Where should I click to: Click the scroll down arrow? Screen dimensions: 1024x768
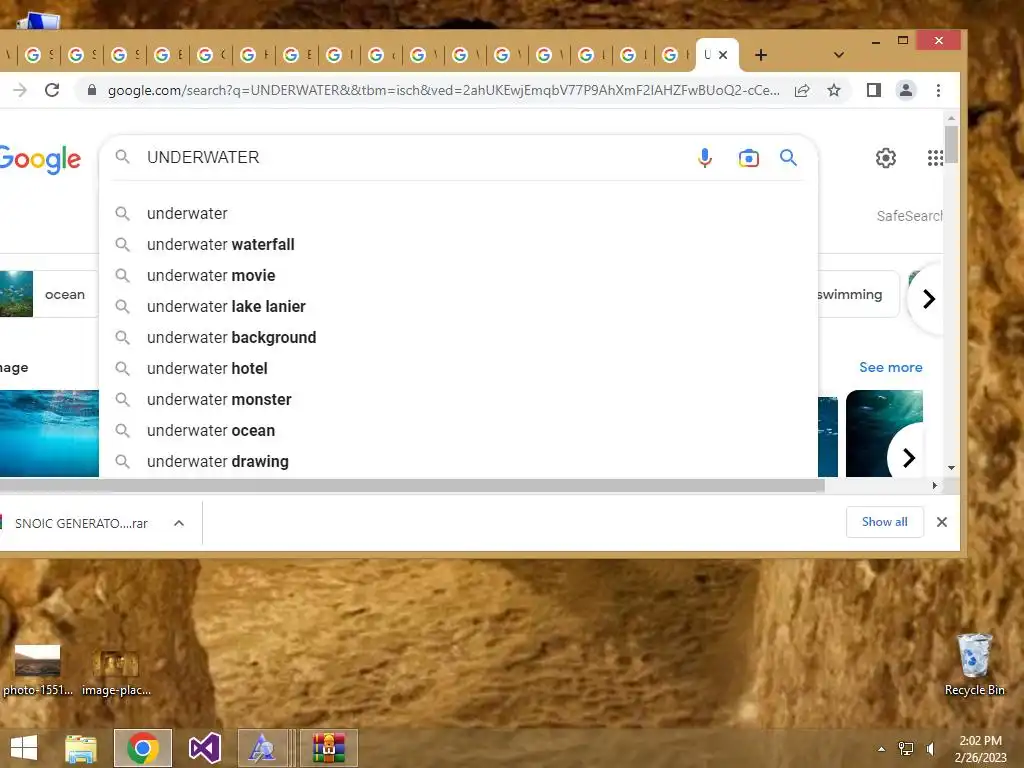[x=952, y=468]
